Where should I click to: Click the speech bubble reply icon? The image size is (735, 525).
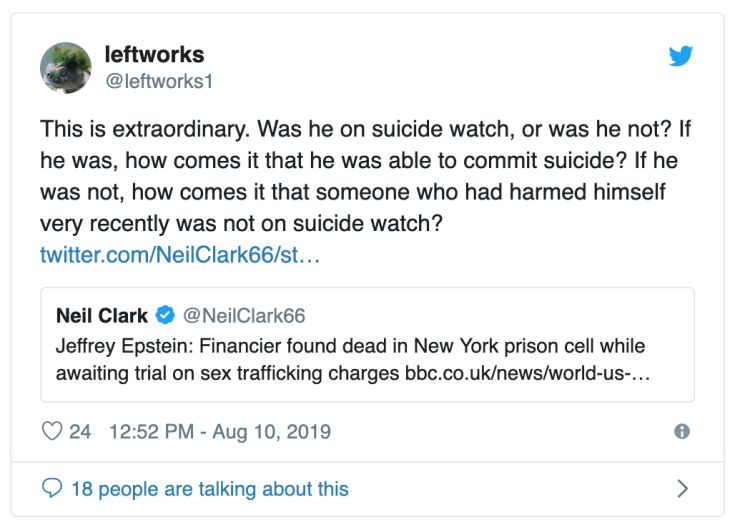(52, 489)
